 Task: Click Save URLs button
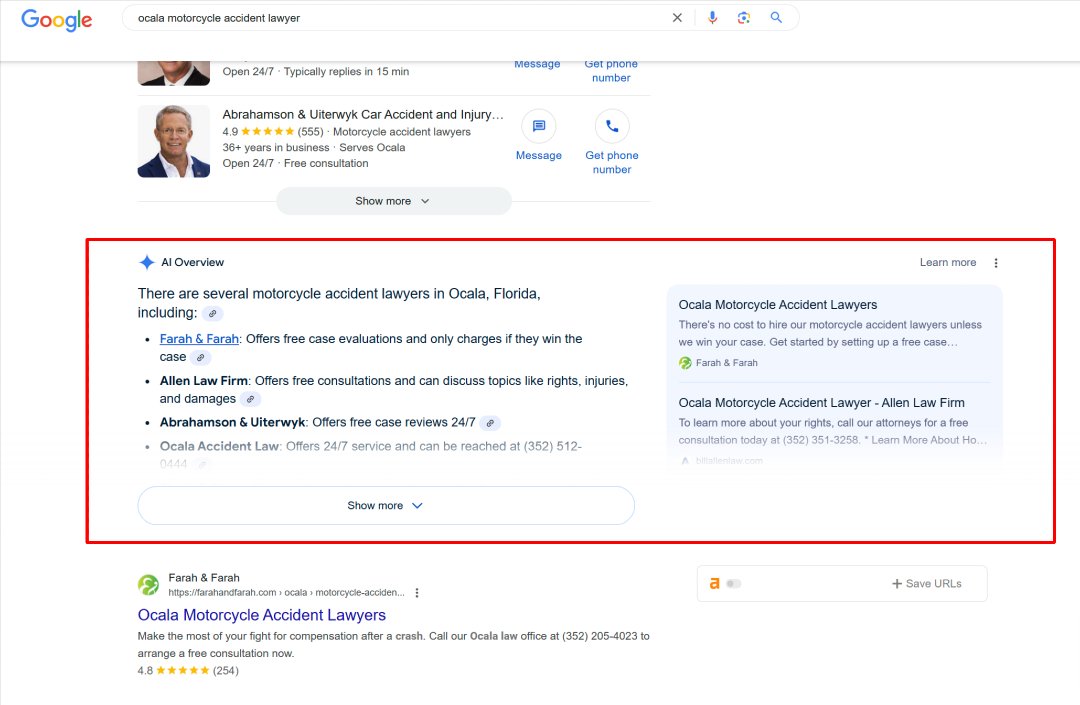(x=926, y=584)
